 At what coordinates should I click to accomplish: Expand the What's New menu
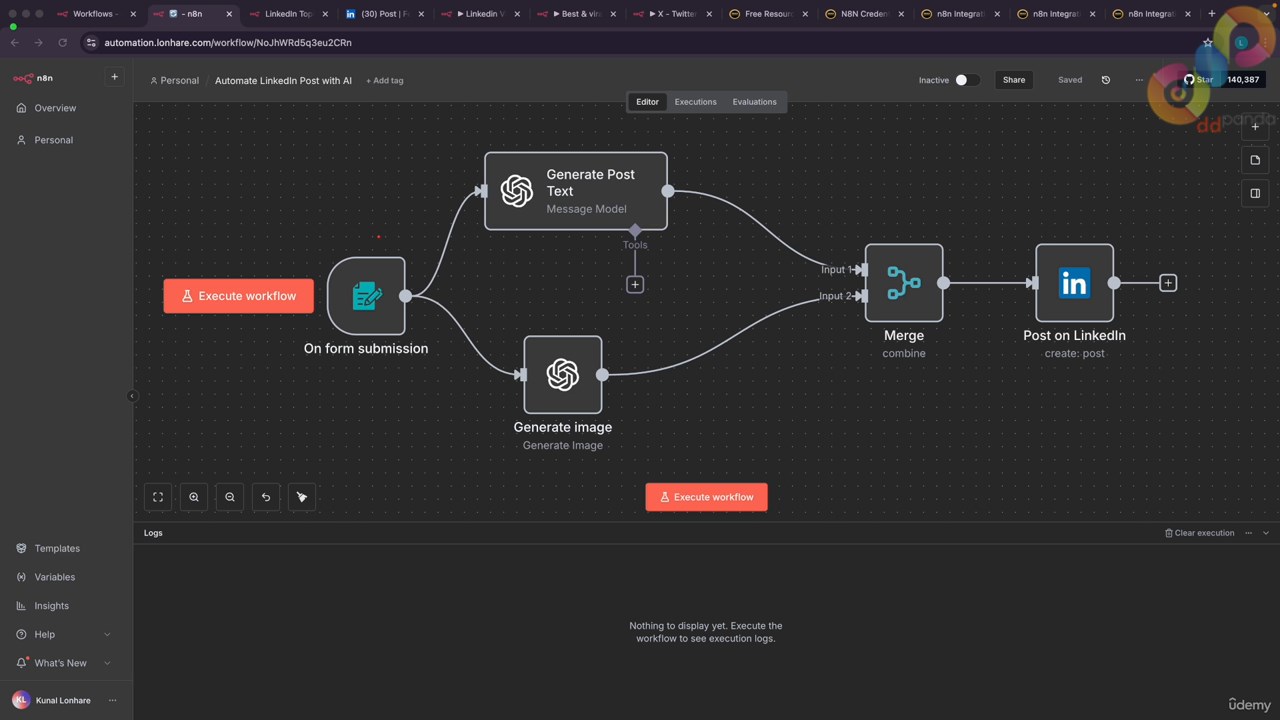click(x=65, y=663)
